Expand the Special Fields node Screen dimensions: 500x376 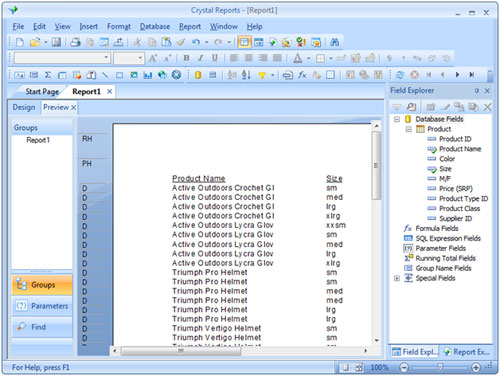click(397, 278)
